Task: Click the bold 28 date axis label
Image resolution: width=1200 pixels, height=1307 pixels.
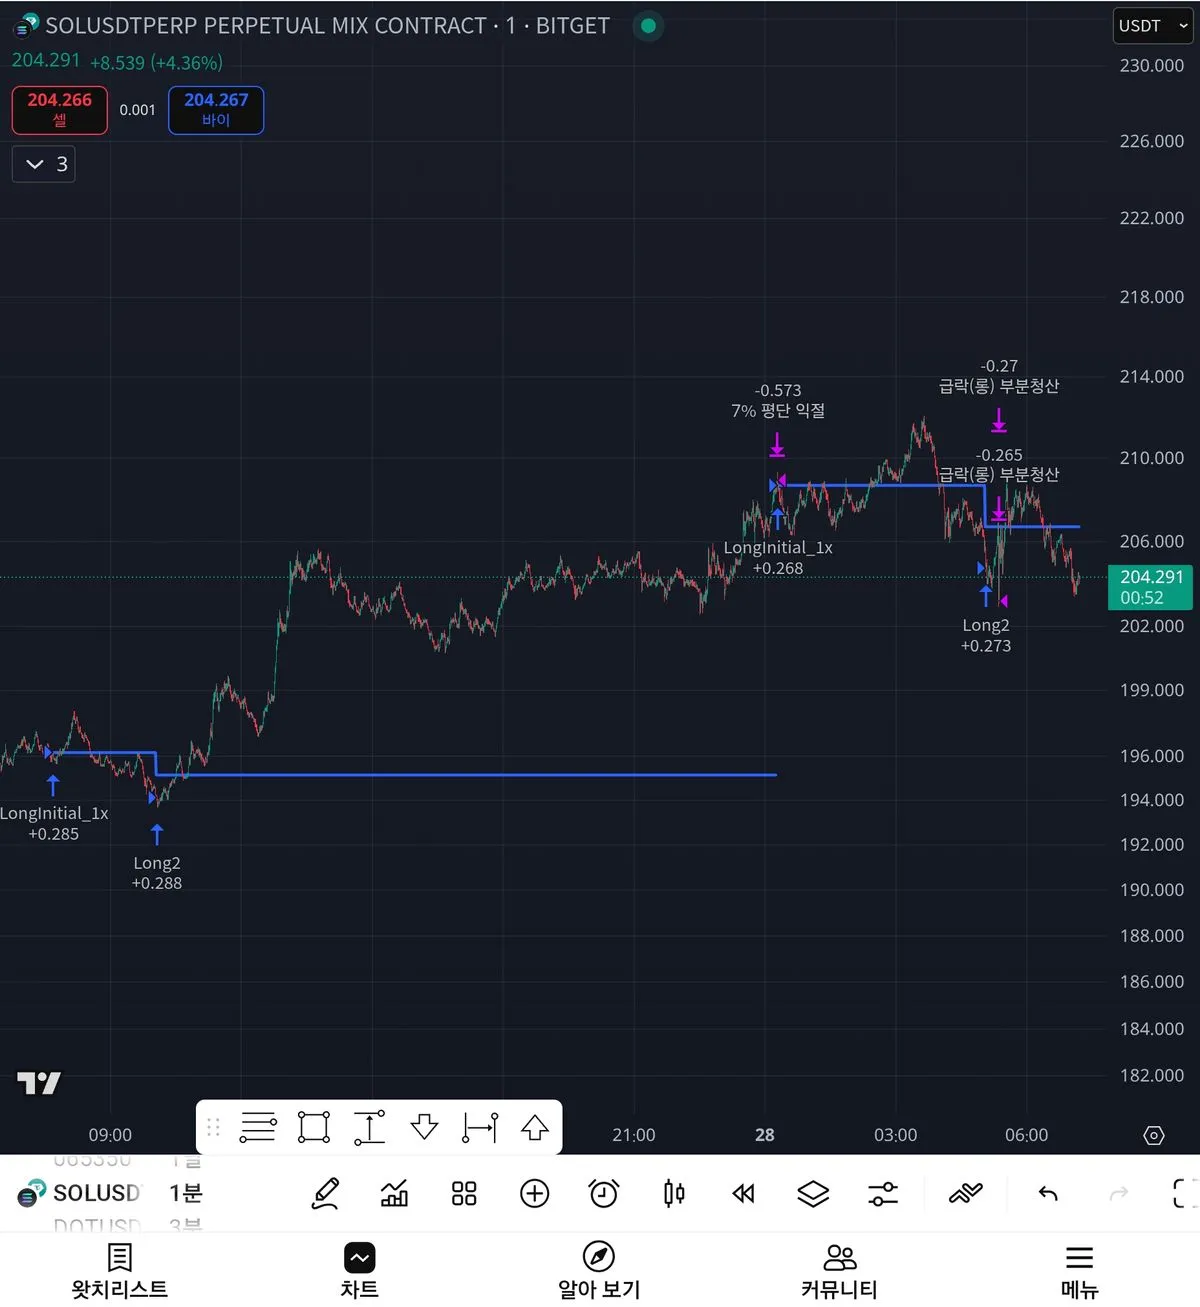Action: pyautogui.click(x=765, y=1135)
